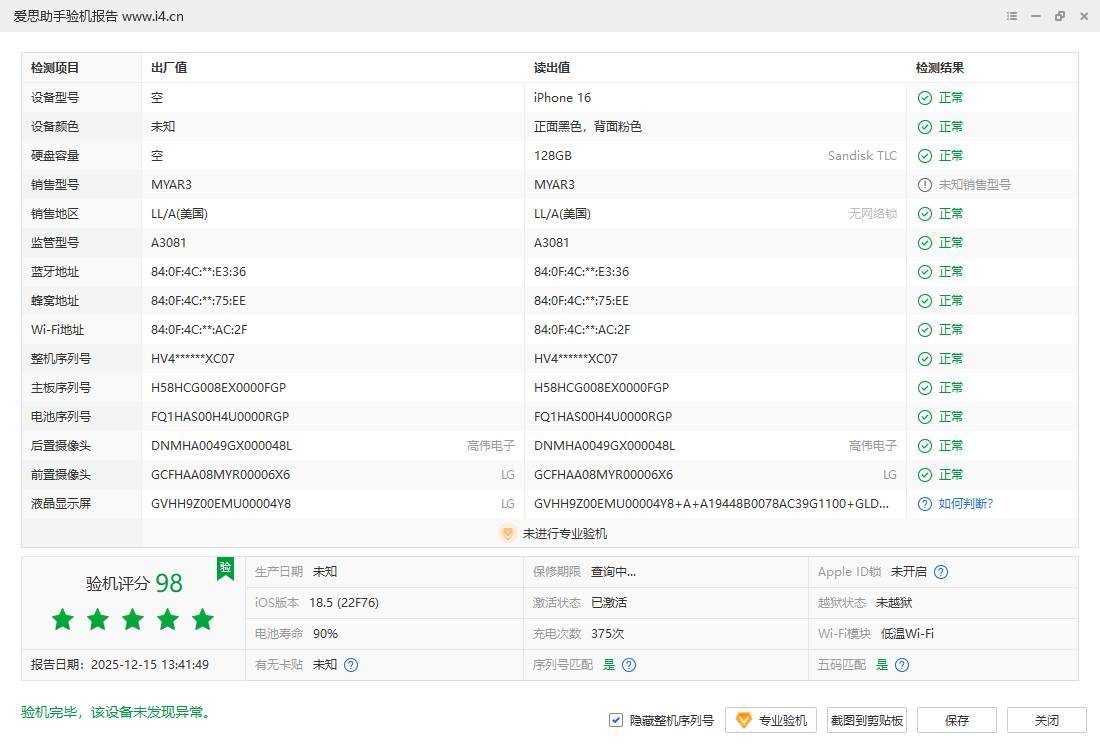Click the question icon beside 序列号匹配
1100x749 pixels.
[629, 665]
